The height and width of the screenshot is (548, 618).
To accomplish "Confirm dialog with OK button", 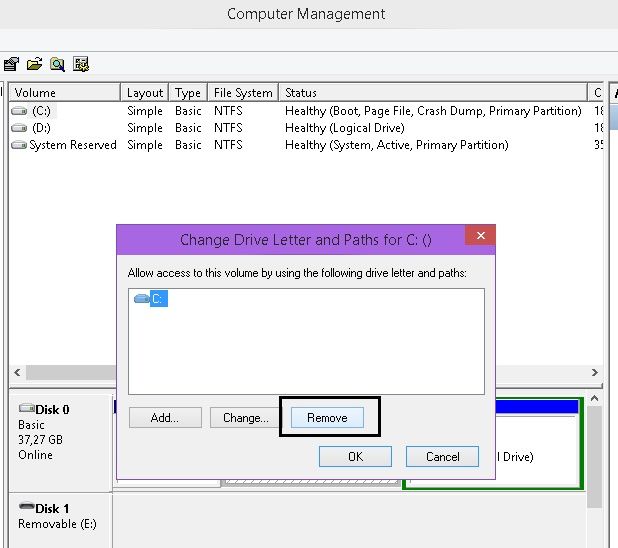I will [x=355, y=457].
